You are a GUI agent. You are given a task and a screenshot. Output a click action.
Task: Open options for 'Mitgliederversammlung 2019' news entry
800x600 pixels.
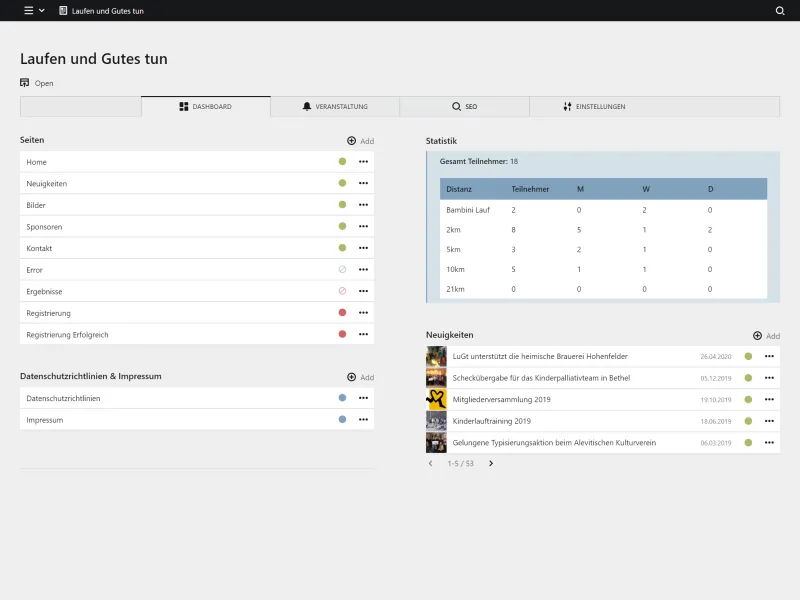click(x=768, y=399)
